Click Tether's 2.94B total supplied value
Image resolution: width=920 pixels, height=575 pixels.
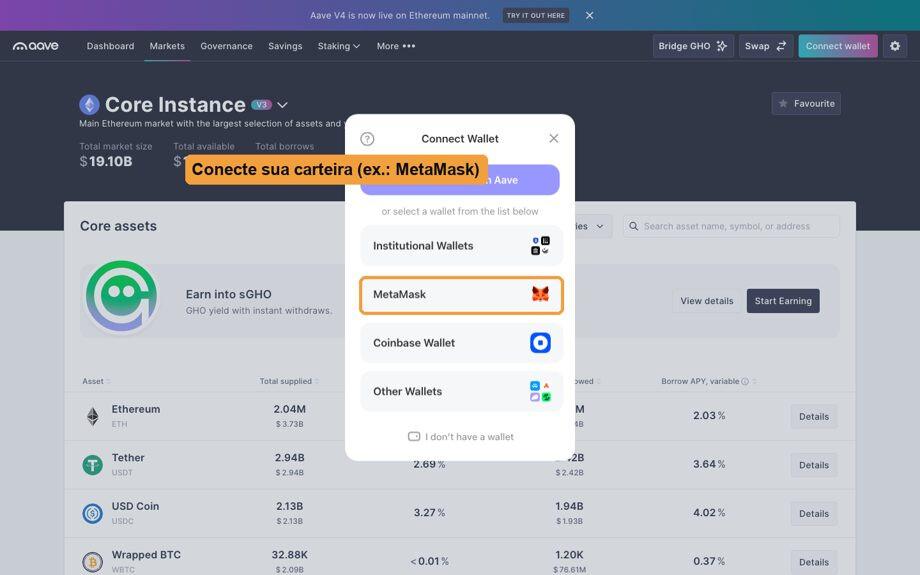tap(289, 458)
